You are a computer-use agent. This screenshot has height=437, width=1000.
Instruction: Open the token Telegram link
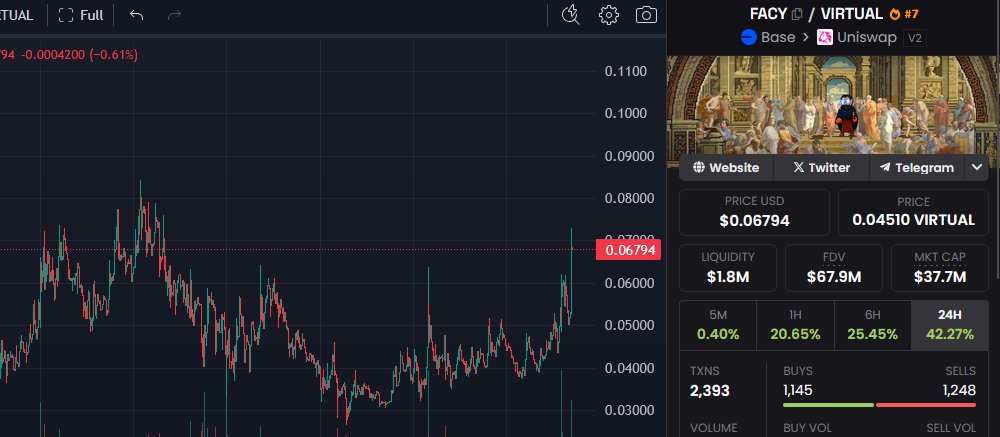coord(916,168)
